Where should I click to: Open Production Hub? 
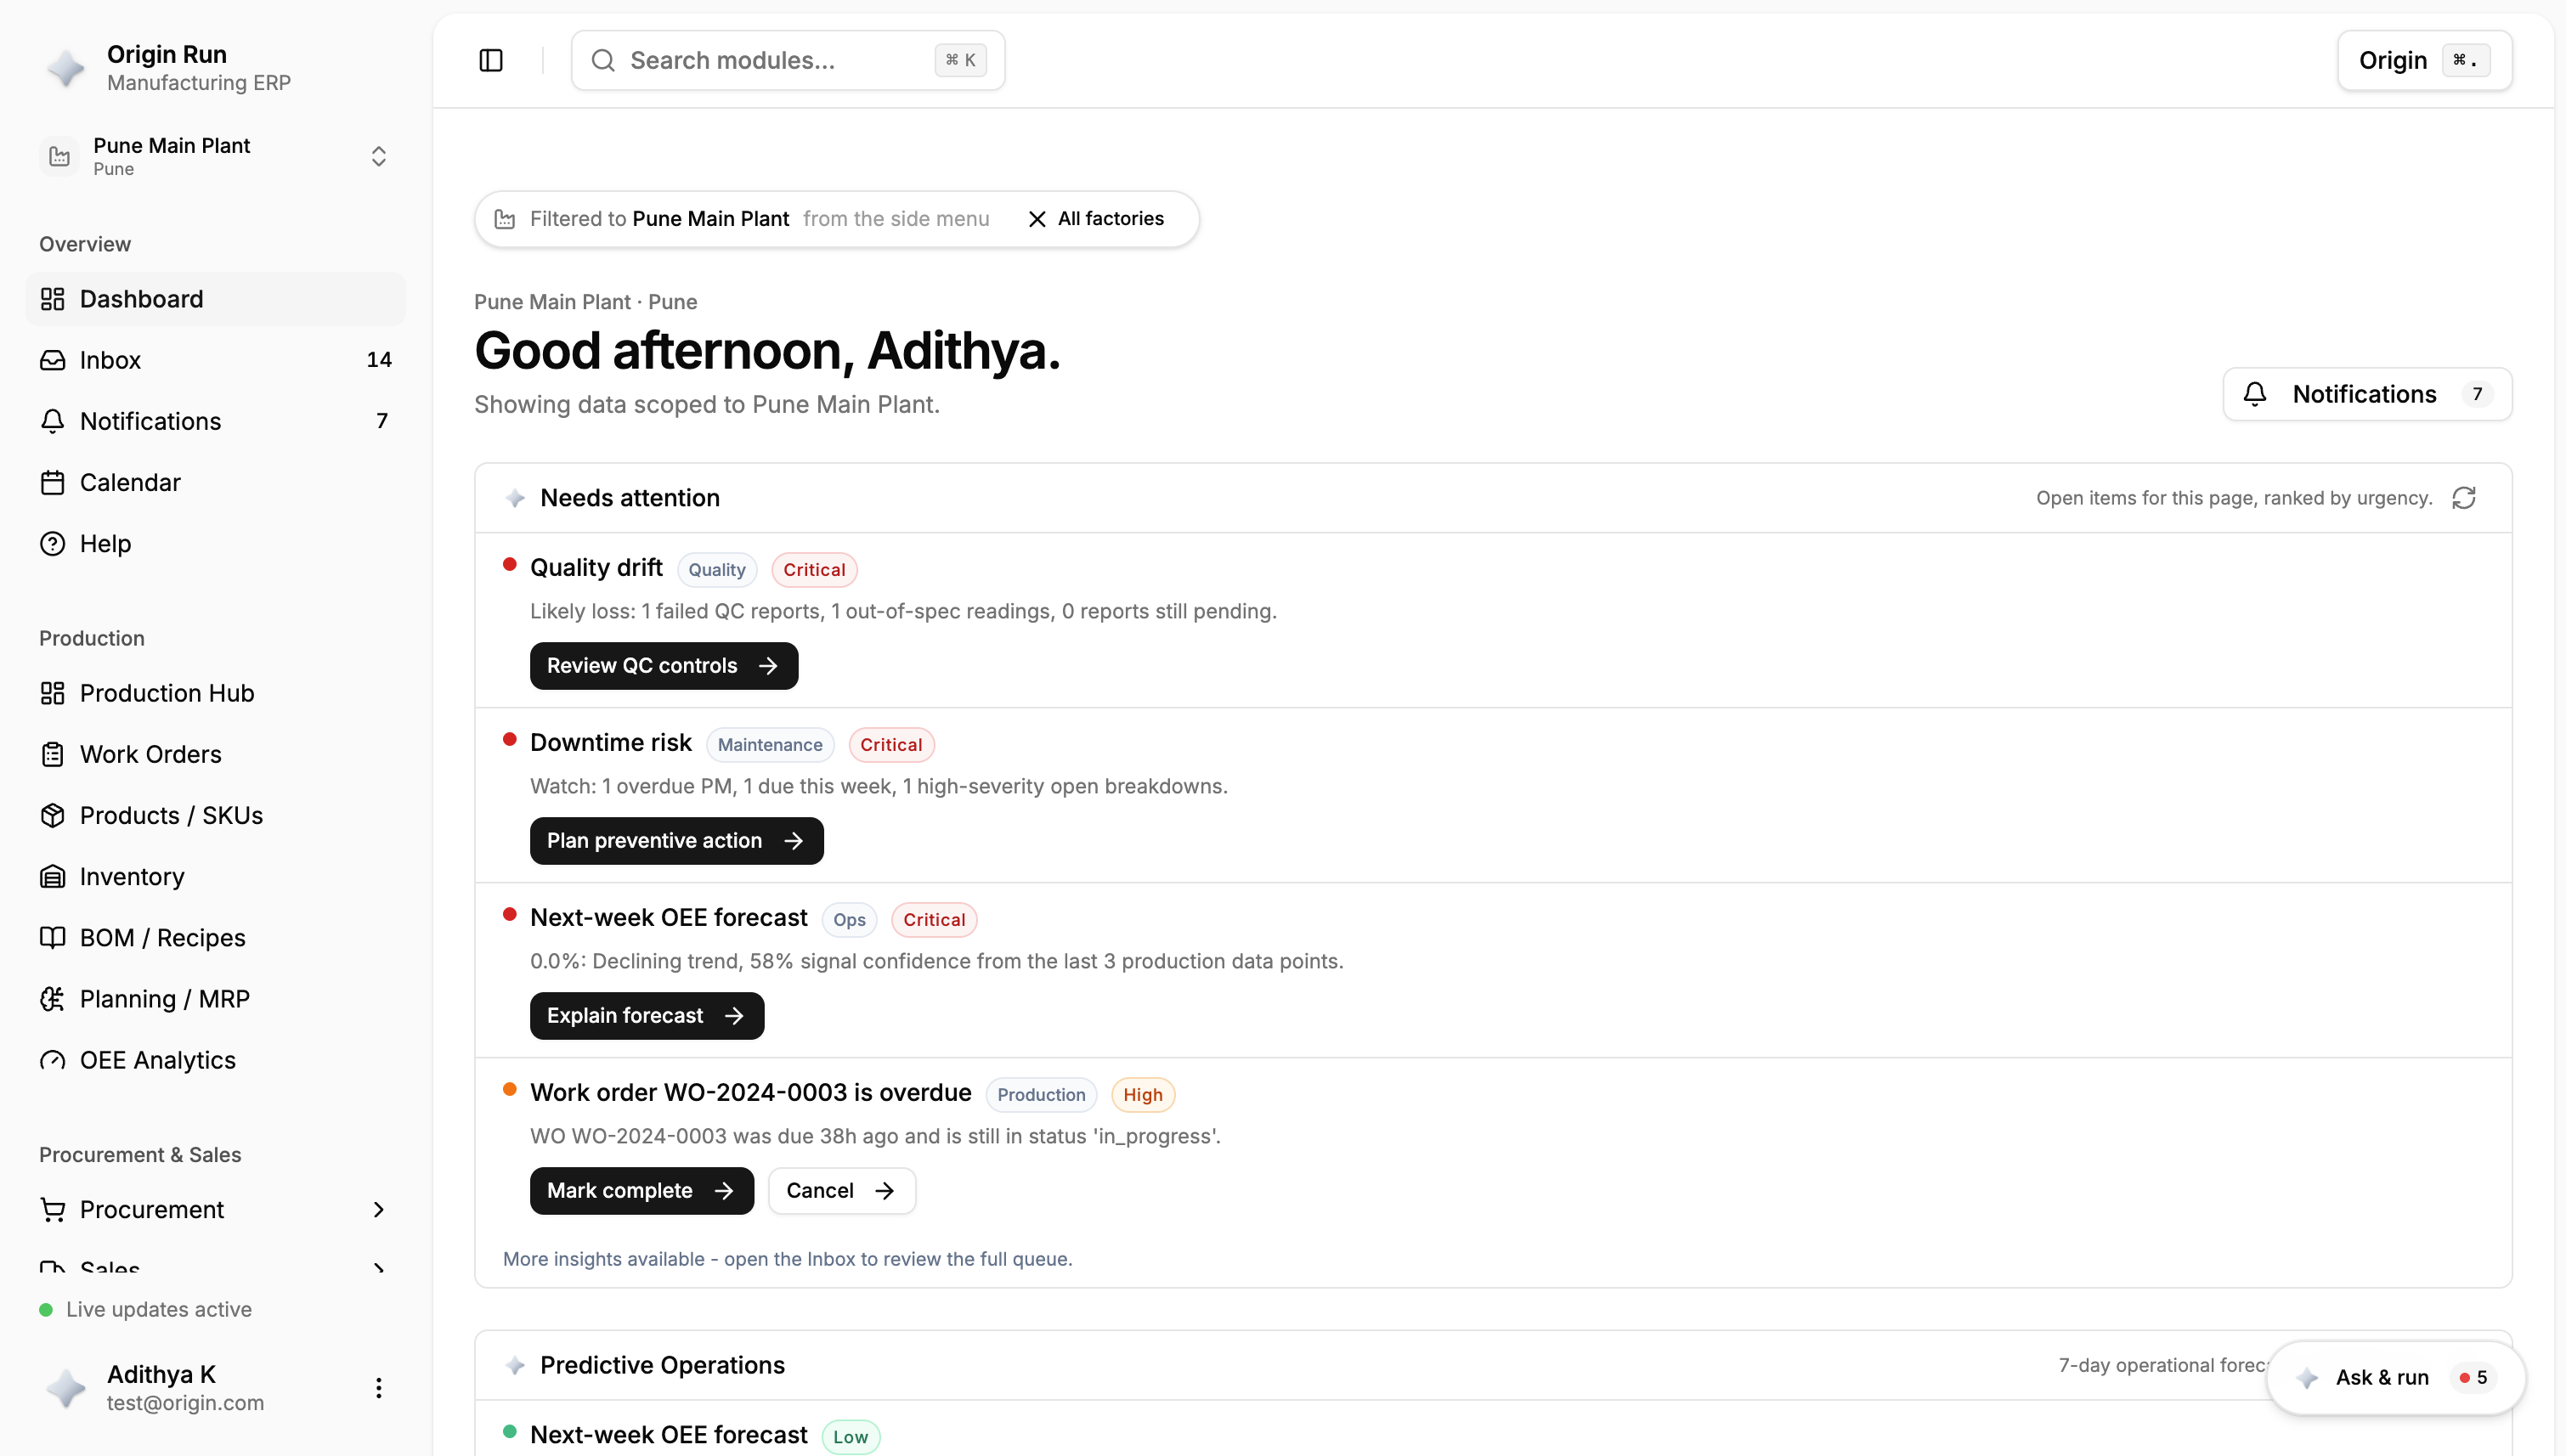click(x=216, y=693)
